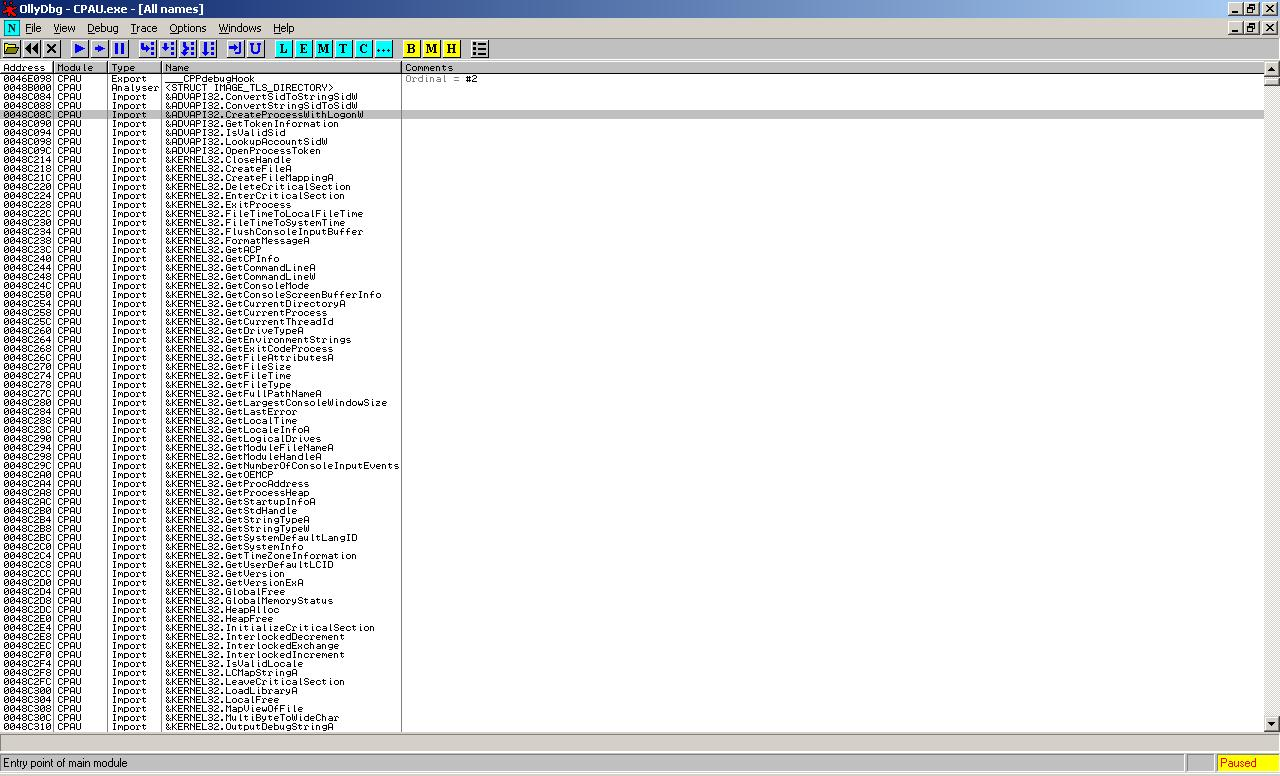
Task: Open CPU window with C icon
Action: (364, 48)
